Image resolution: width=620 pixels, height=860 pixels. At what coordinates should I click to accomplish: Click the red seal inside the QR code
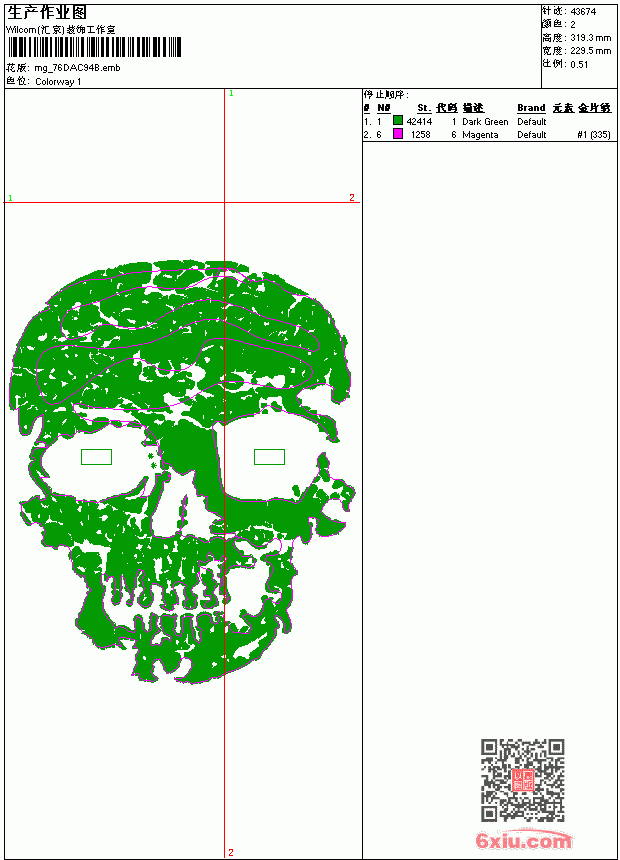point(523,780)
